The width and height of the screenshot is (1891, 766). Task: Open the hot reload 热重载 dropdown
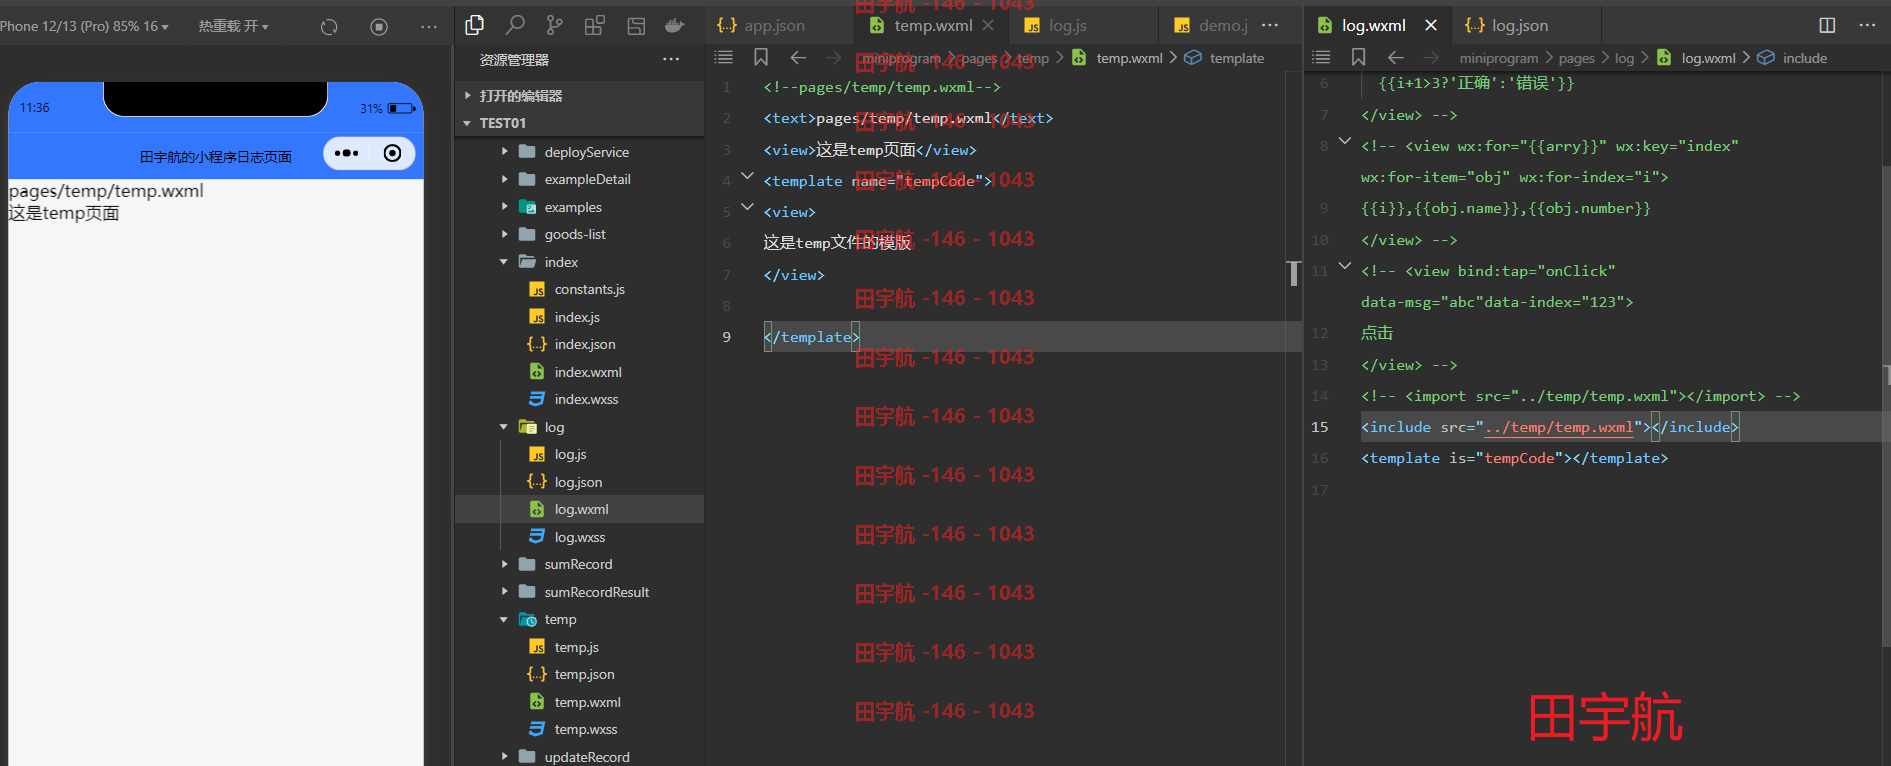[233, 26]
